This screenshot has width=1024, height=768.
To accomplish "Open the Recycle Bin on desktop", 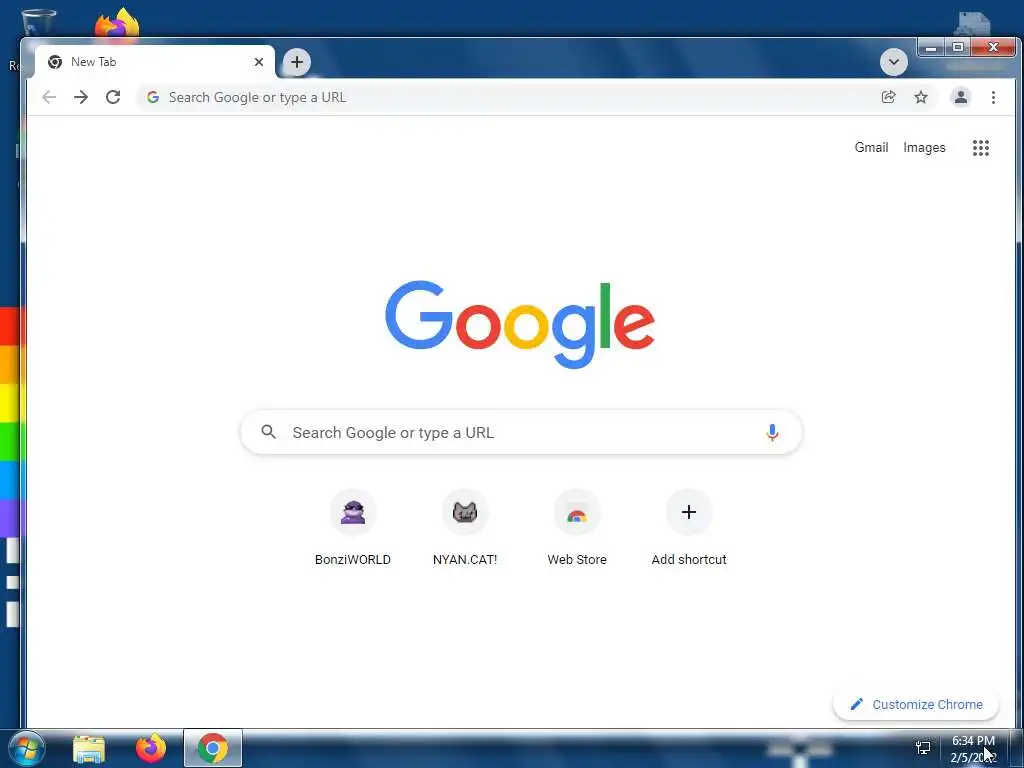I will click(38, 23).
